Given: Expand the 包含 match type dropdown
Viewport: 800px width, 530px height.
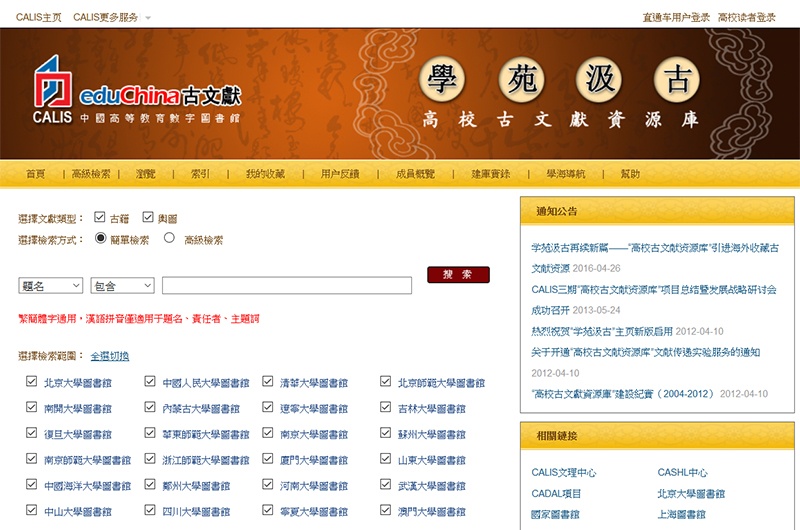Looking at the screenshot, I should click(122, 286).
